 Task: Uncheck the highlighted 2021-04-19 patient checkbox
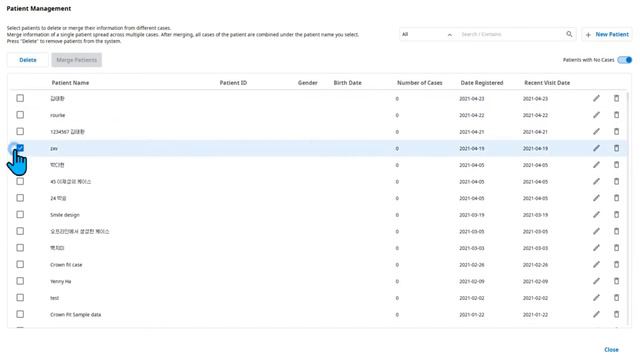click(20, 148)
